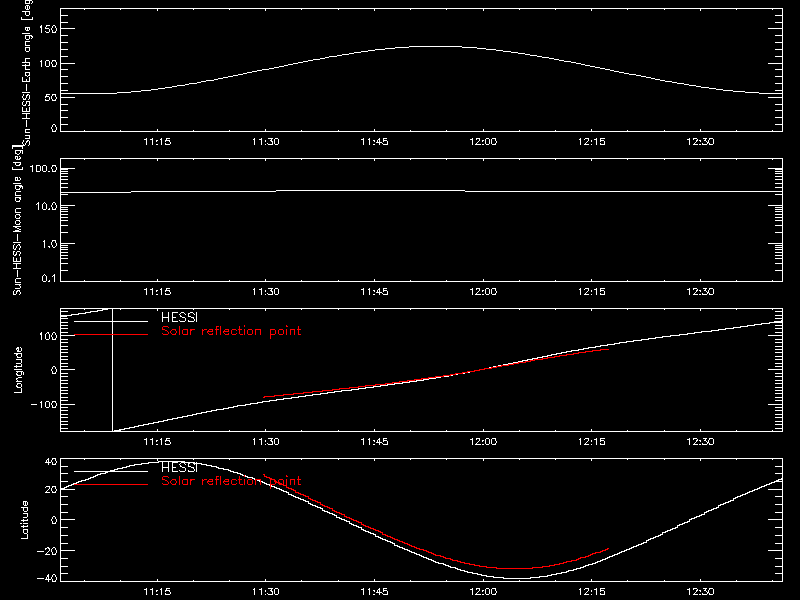Select HESSI legend text in Longitude plot
Viewport: 800px width, 600px height.
pyautogui.click(x=179, y=317)
